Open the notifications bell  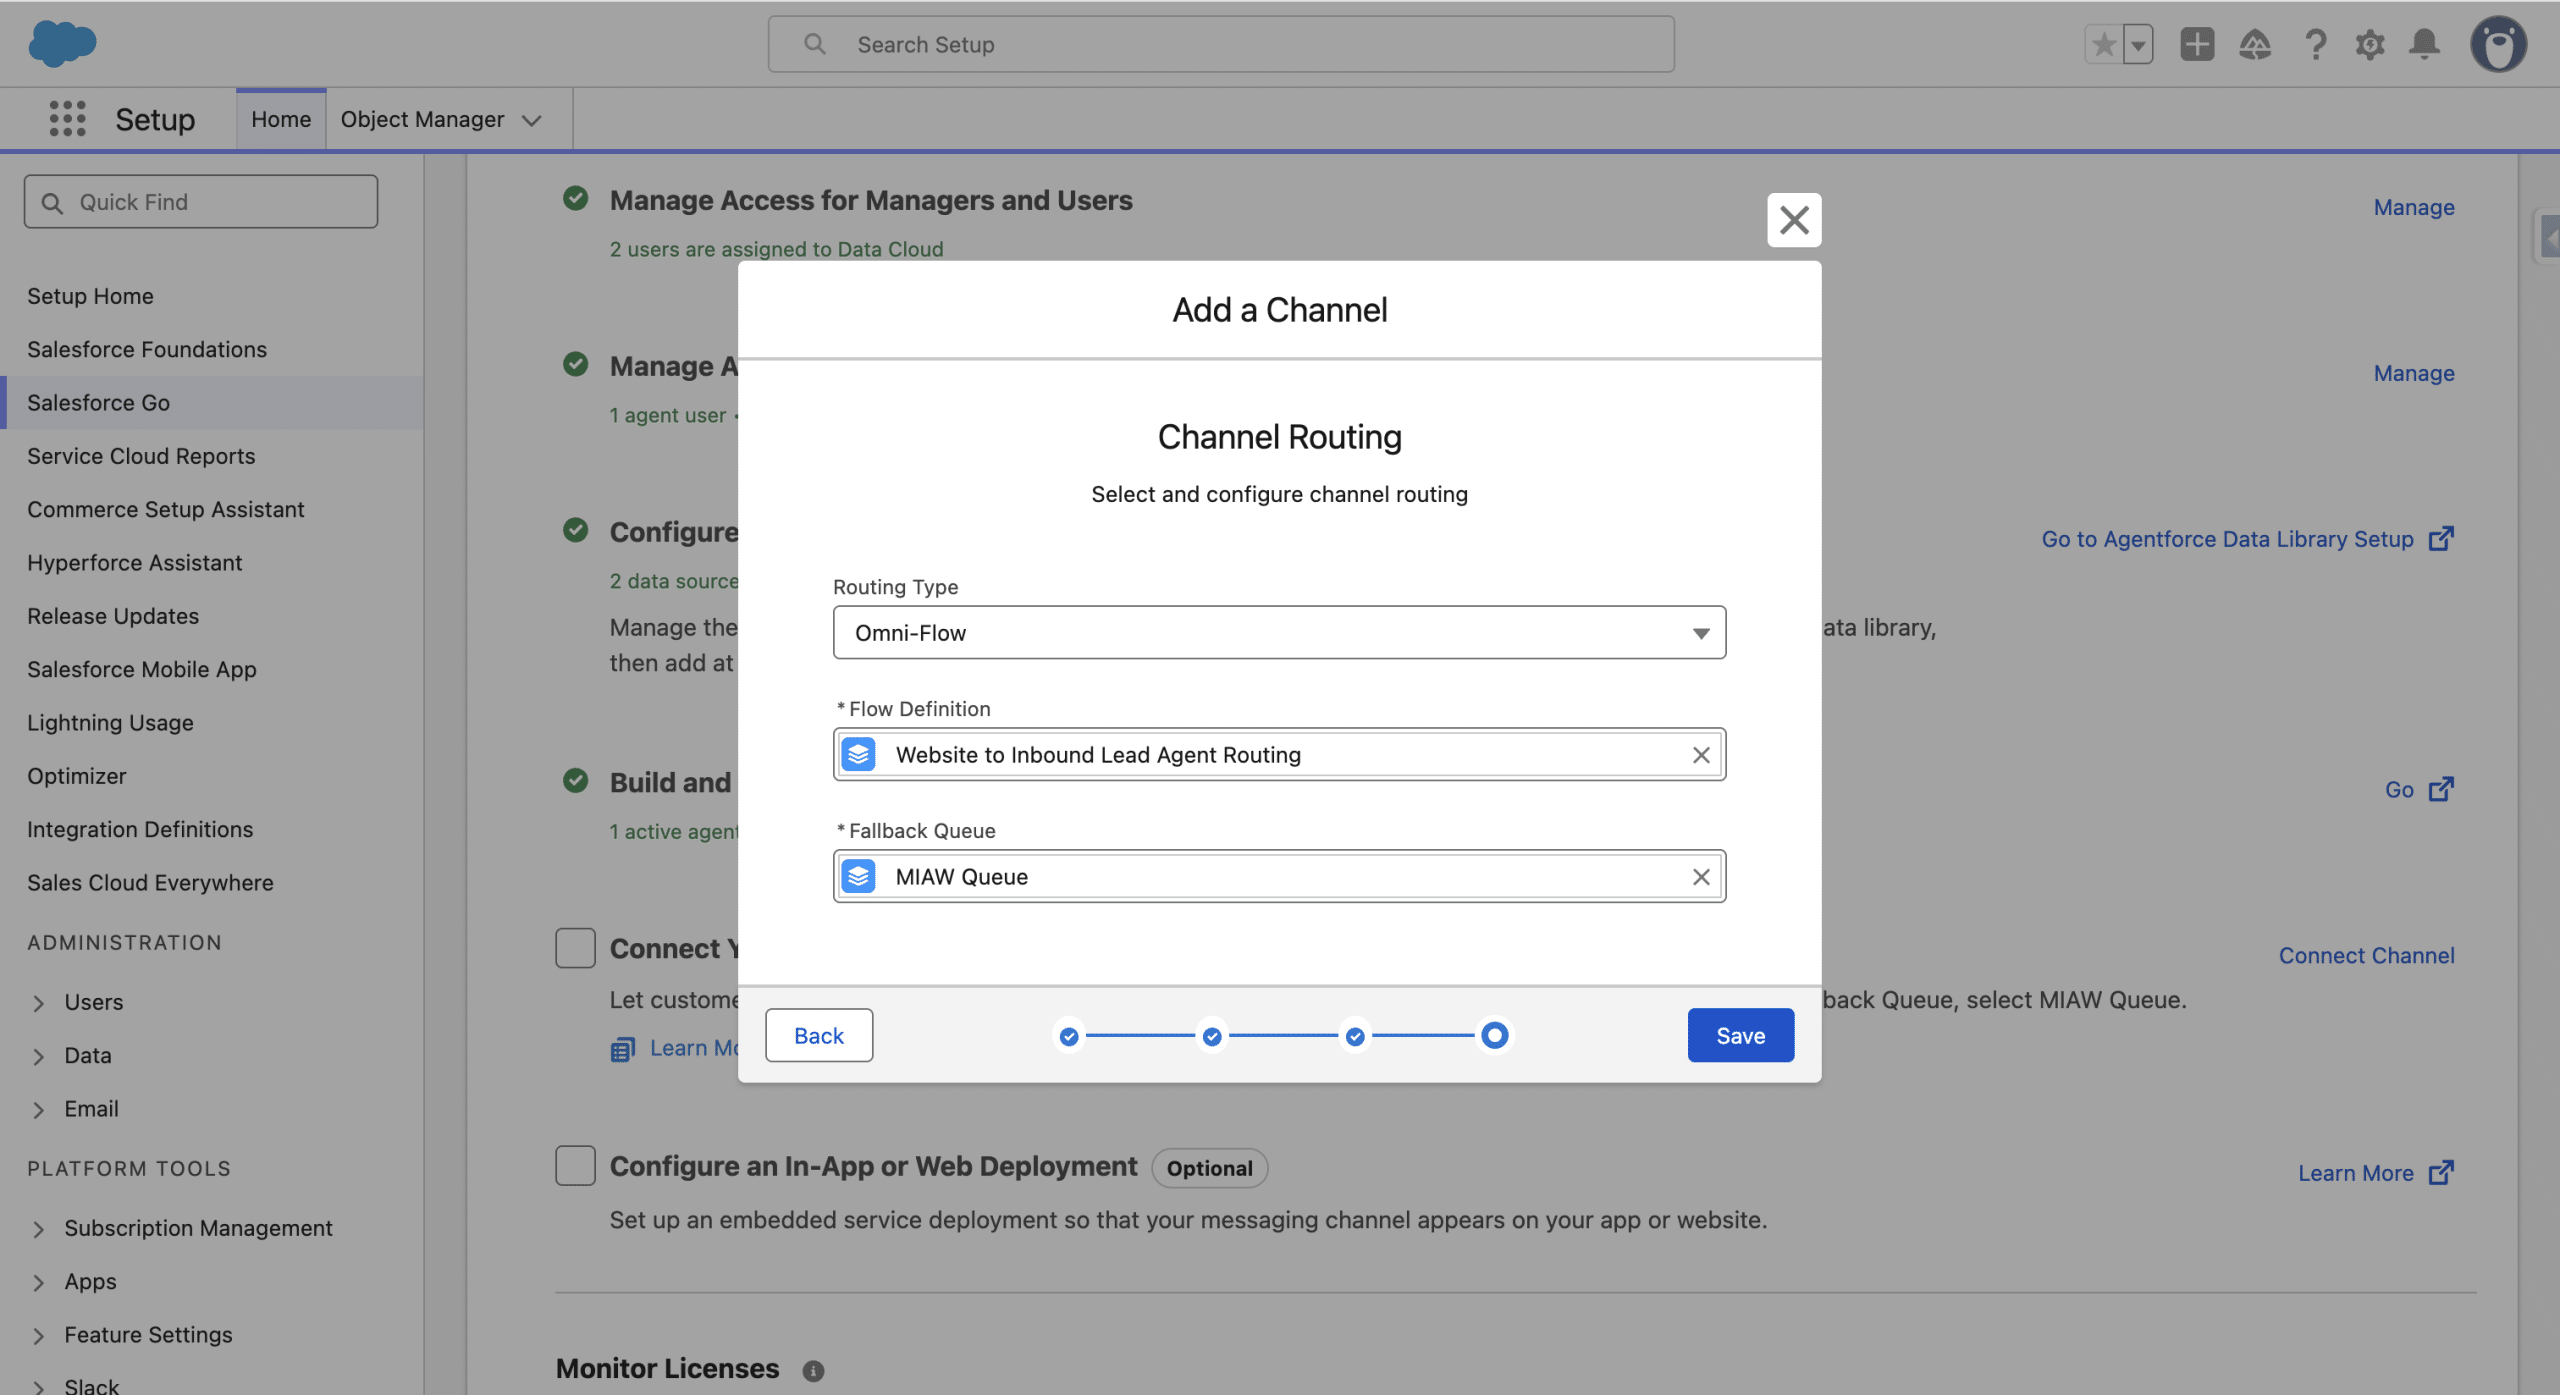tap(2424, 44)
